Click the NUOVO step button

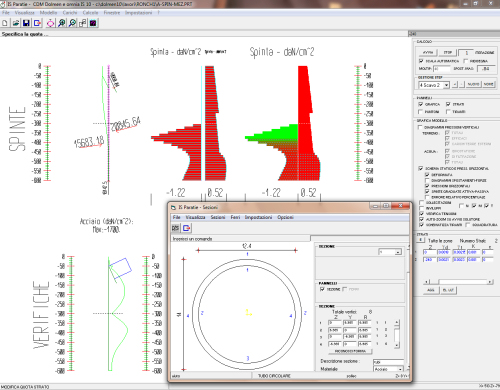(x=473, y=84)
